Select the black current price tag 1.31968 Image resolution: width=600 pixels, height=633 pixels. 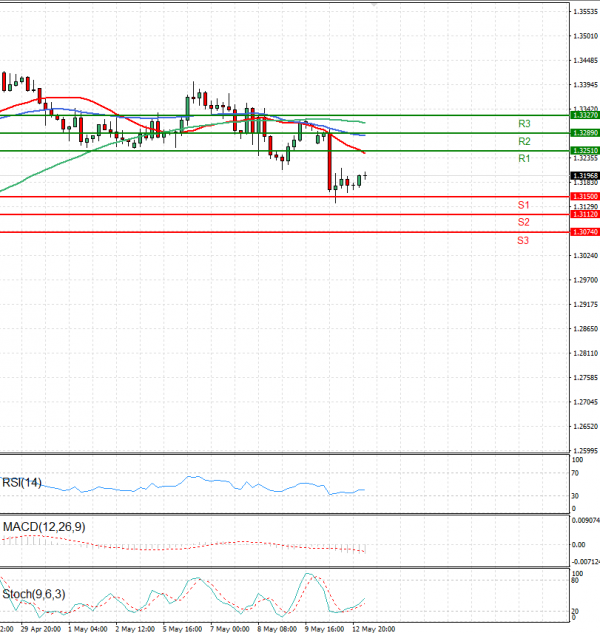click(x=585, y=176)
